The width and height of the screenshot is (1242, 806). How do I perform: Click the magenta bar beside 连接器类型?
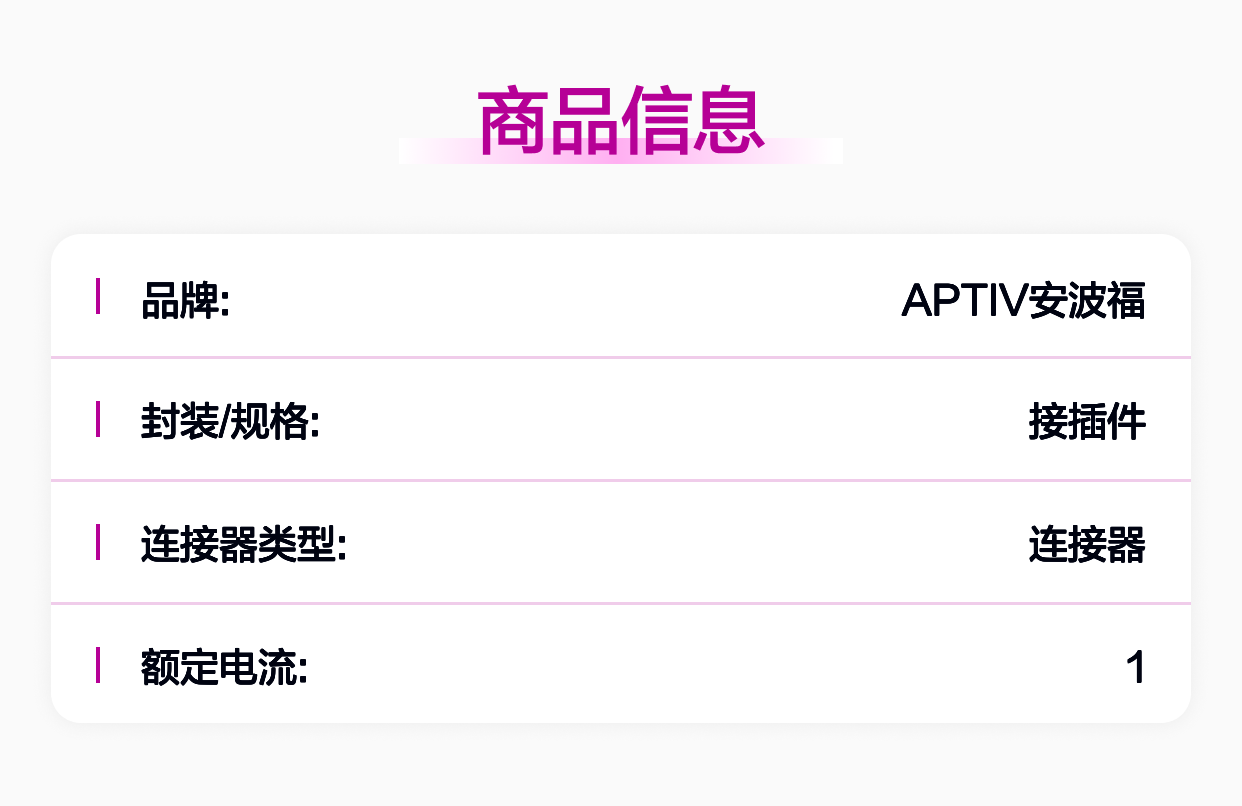98,542
